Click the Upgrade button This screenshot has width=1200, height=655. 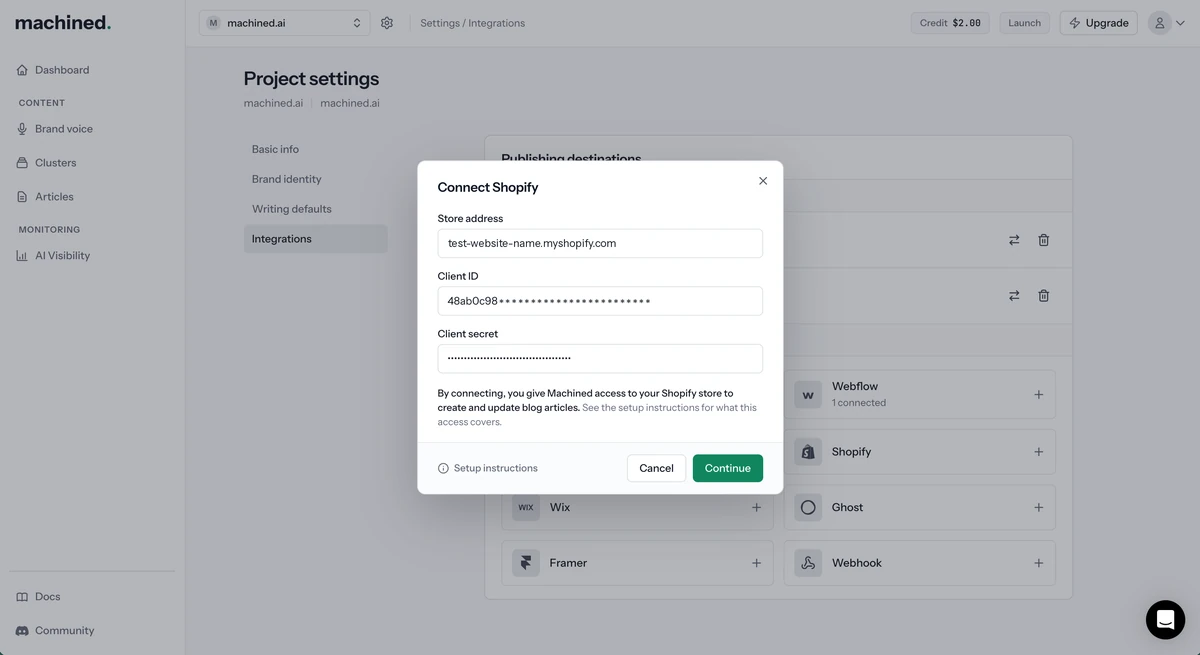pyautogui.click(x=1098, y=23)
